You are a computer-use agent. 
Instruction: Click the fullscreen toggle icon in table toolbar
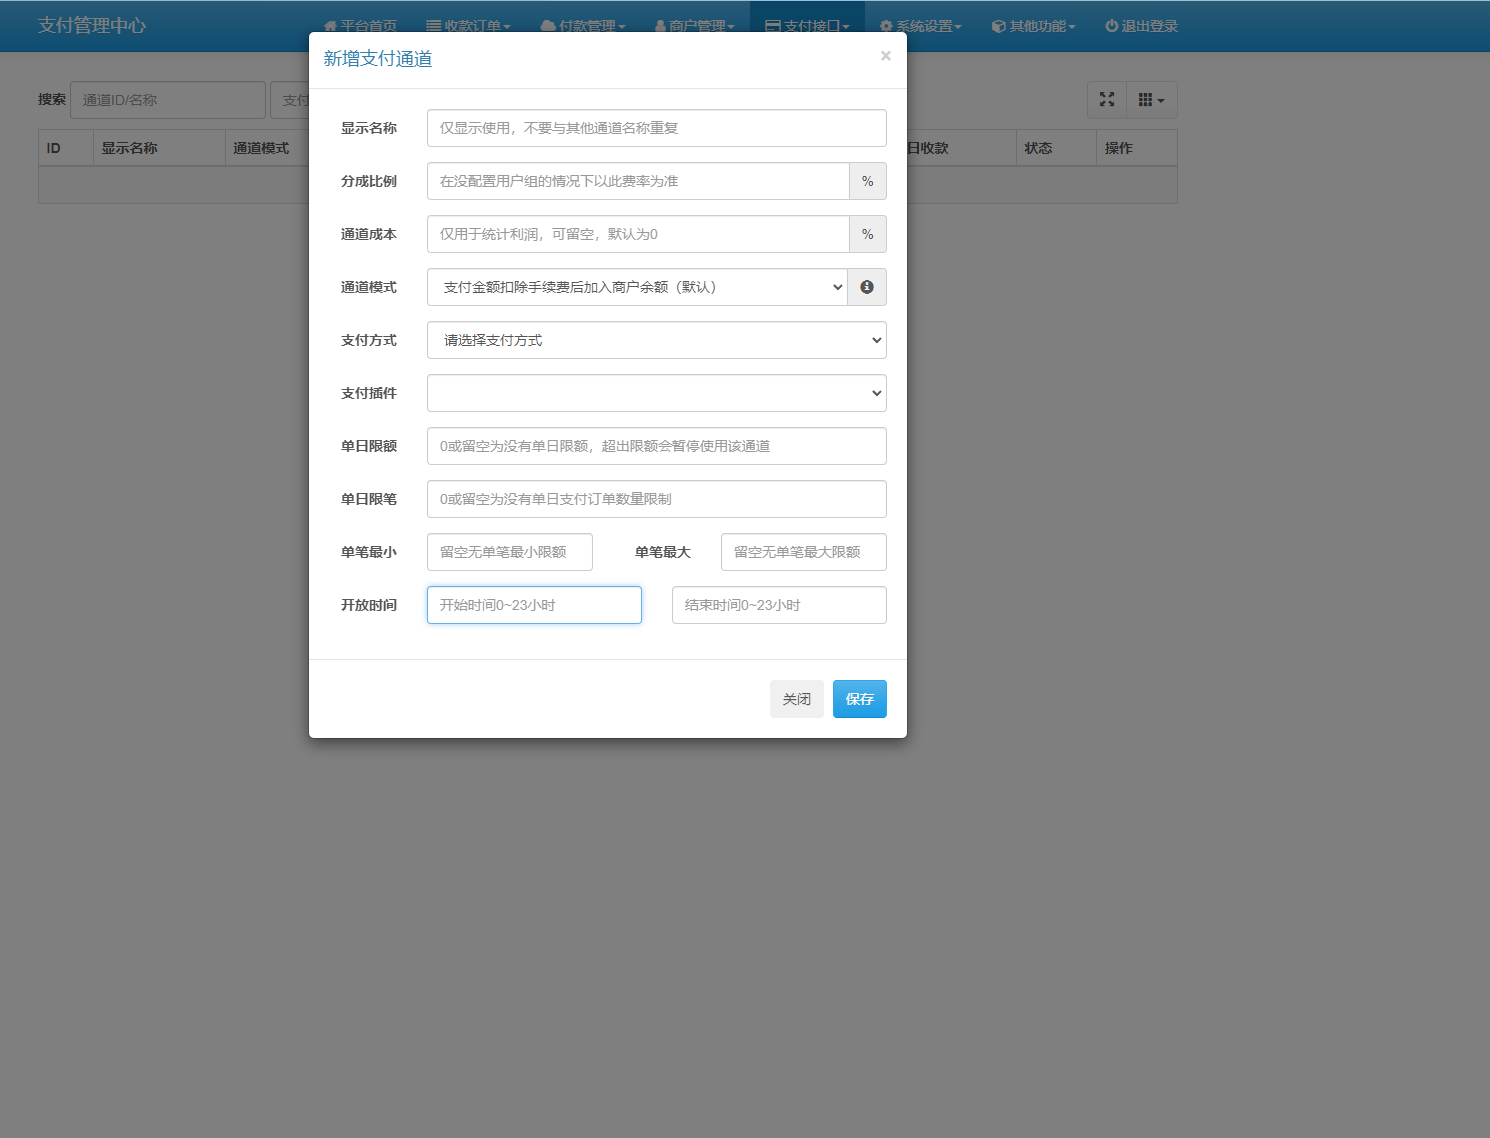tap(1107, 100)
